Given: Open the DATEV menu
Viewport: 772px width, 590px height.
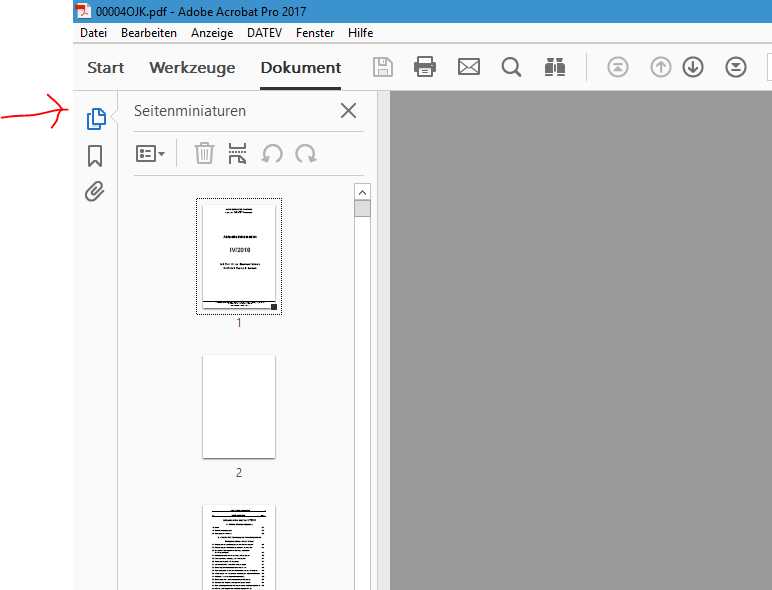Looking at the screenshot, I should 264,33.
